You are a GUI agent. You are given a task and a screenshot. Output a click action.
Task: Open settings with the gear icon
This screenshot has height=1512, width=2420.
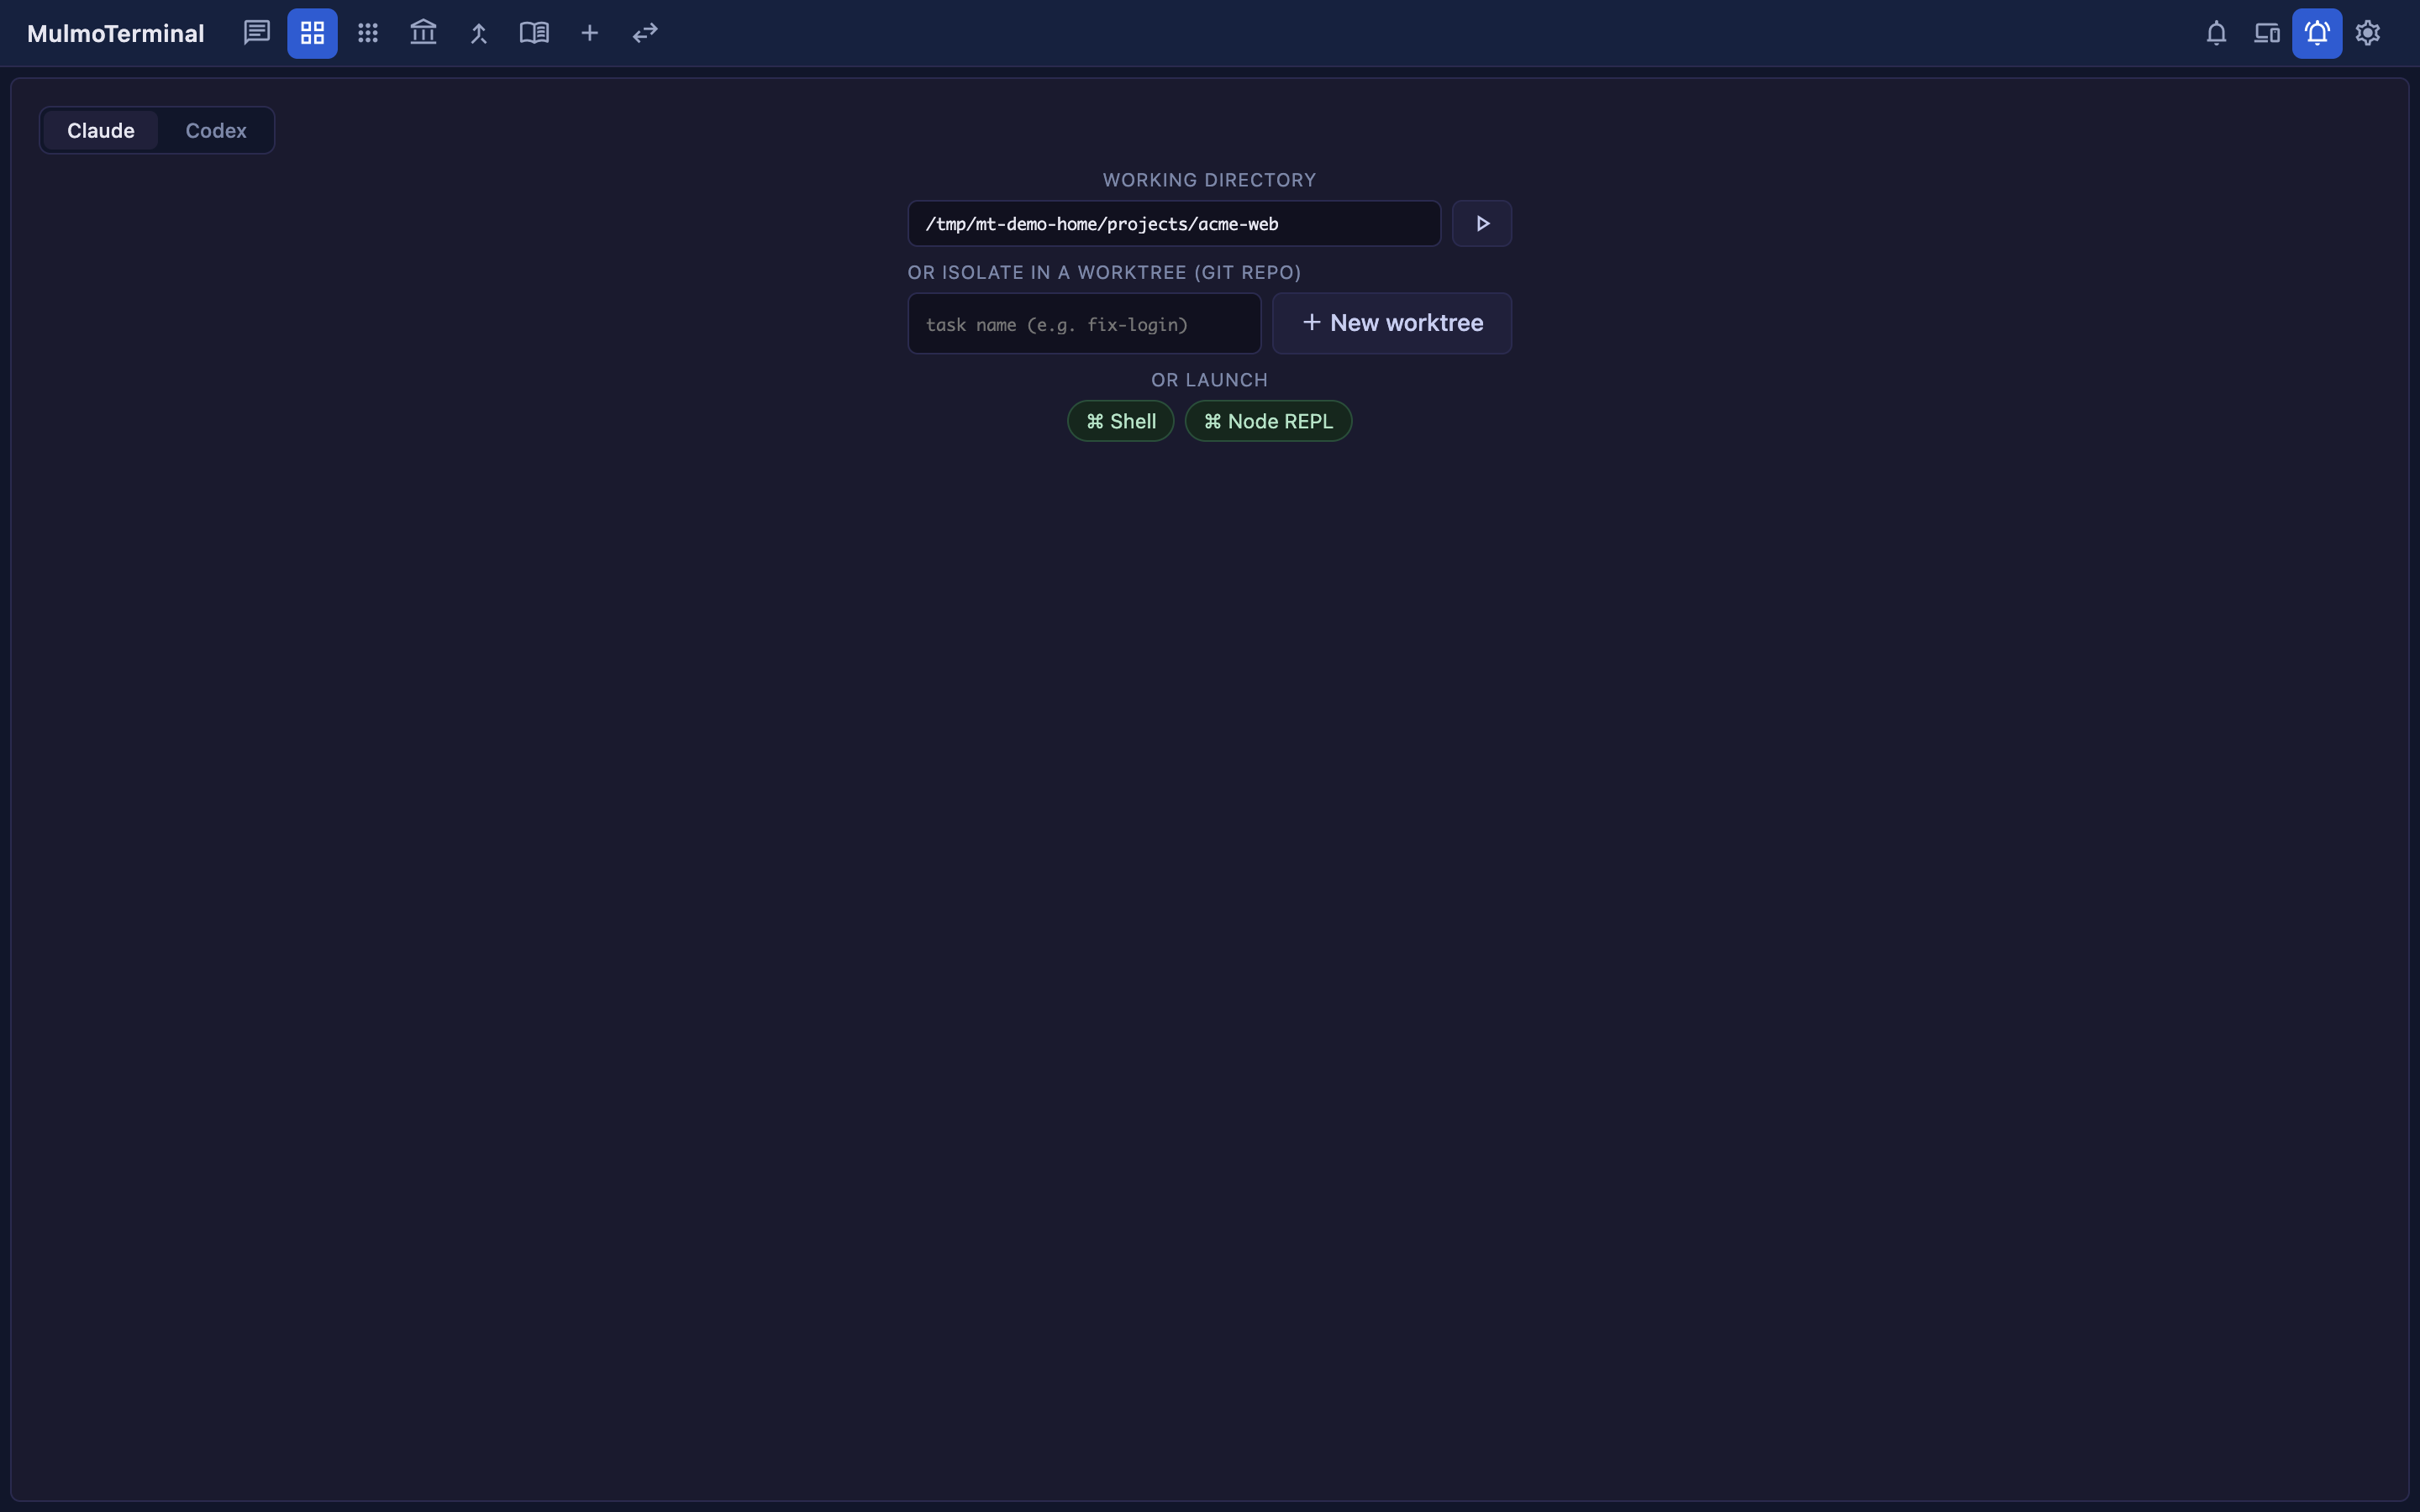tap(2368, 33)
